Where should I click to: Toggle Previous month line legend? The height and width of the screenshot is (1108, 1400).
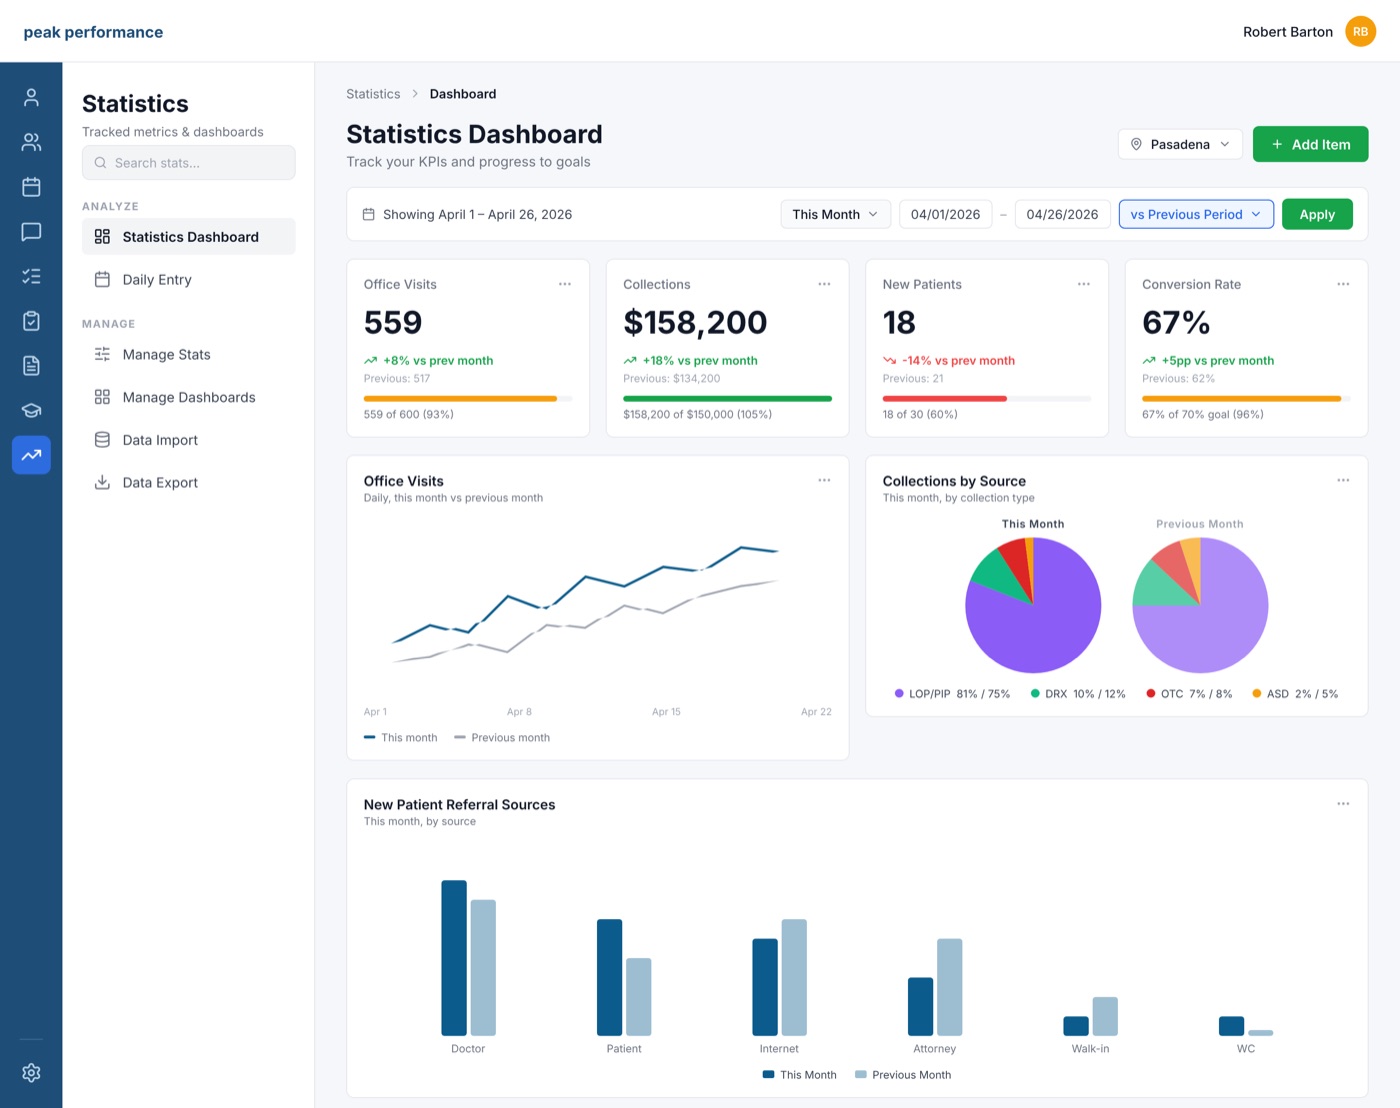click(502, 738)
